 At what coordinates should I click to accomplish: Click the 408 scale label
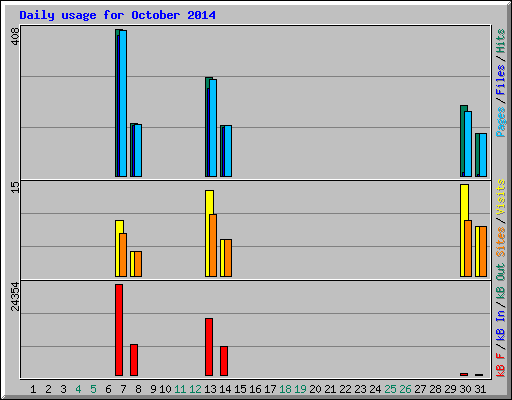15,37
